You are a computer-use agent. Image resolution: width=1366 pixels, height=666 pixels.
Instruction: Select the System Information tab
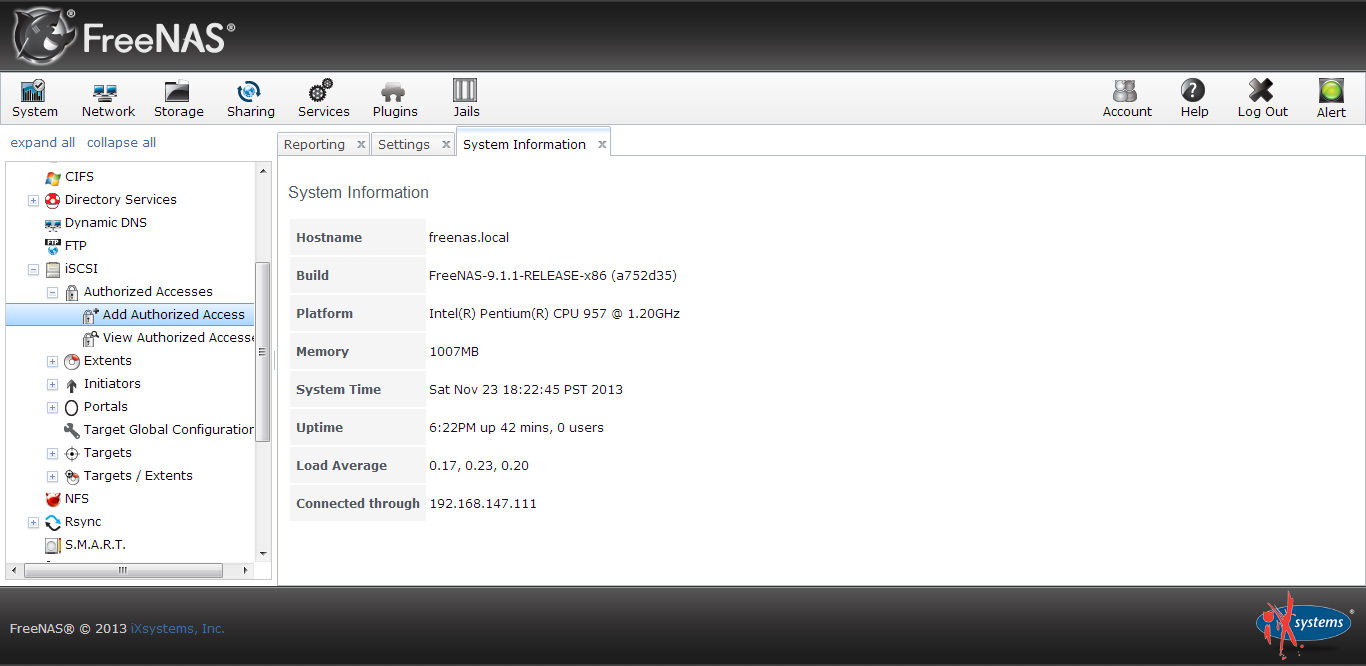click(x=524, y=144)
